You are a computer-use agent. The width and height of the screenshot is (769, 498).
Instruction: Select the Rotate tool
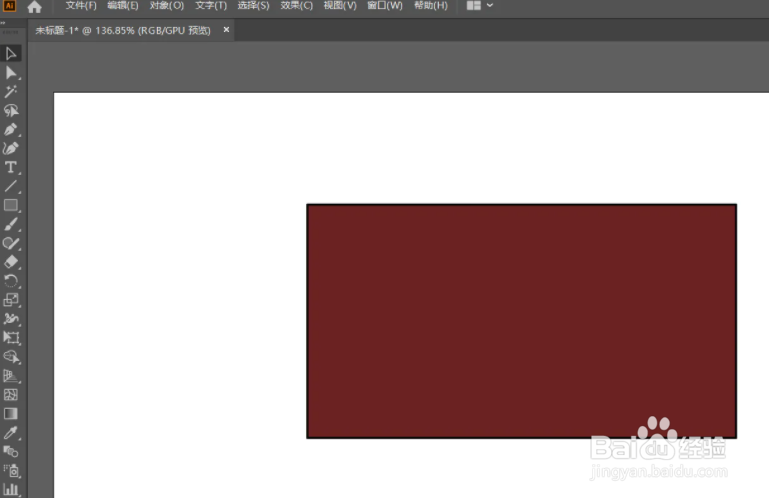[11, 281]
